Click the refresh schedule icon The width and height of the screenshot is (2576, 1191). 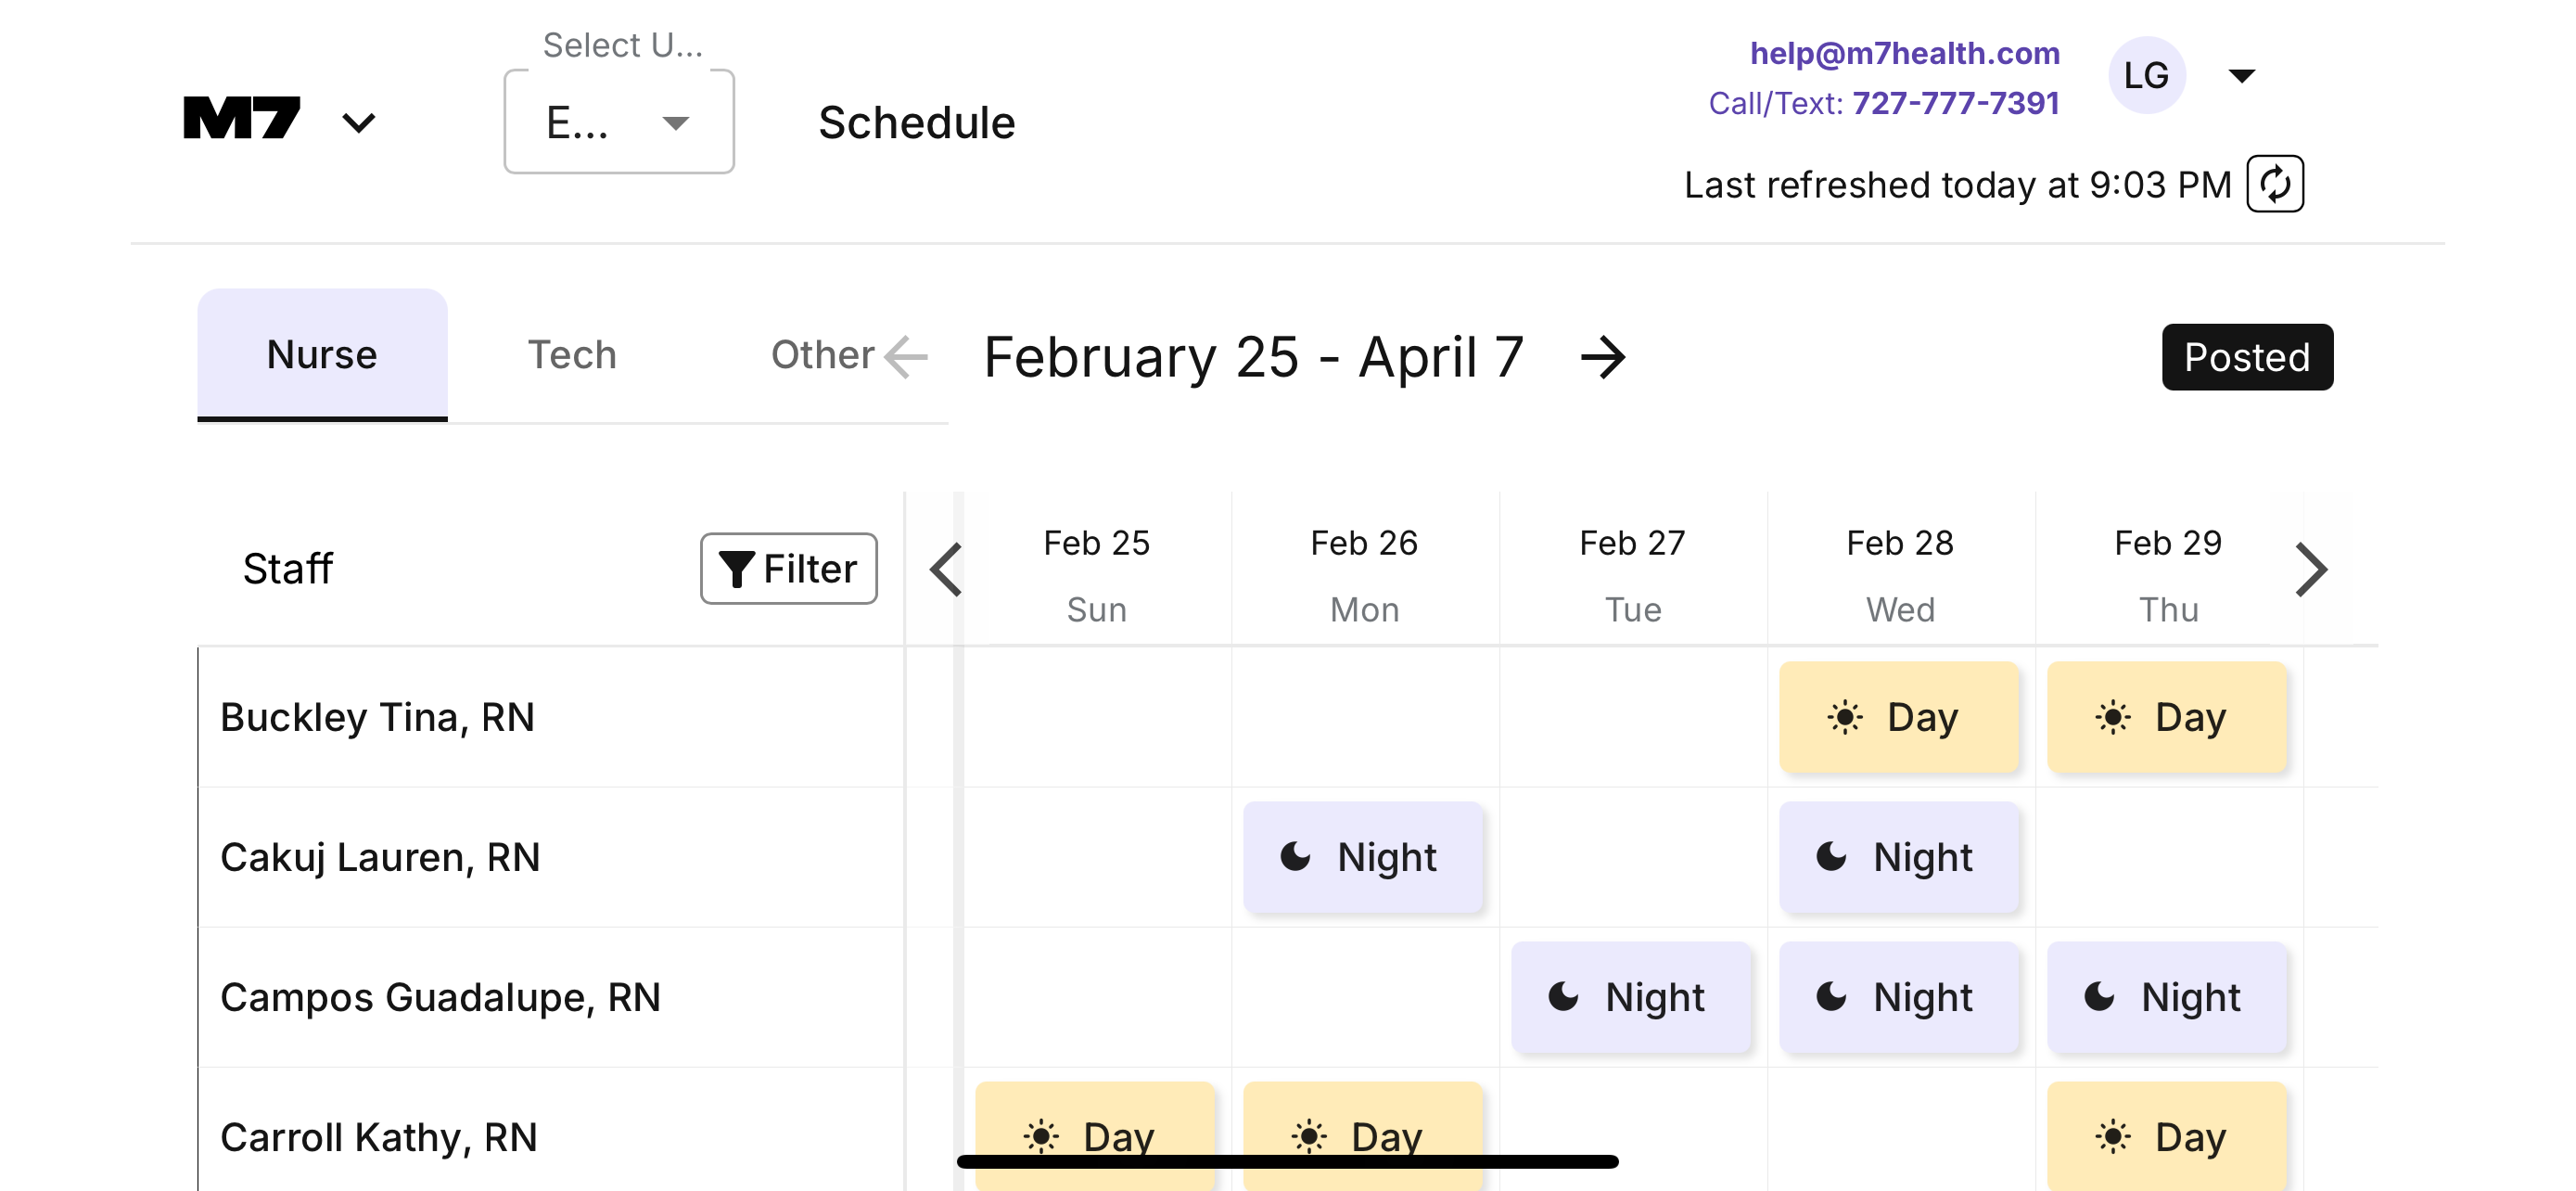coord(2274,184)
